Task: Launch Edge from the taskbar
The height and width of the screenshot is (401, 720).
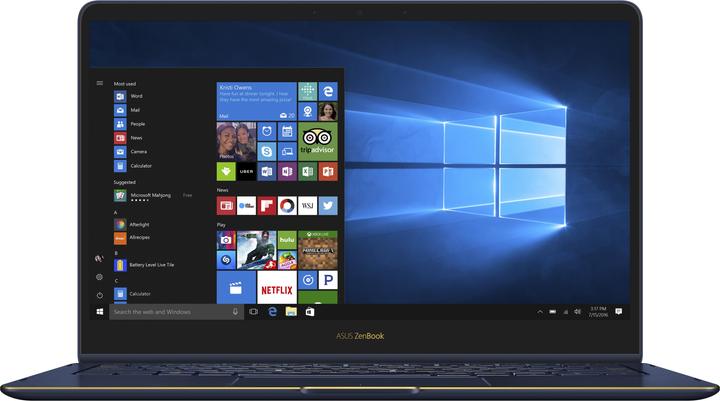Action: click(x=272, y=312)
